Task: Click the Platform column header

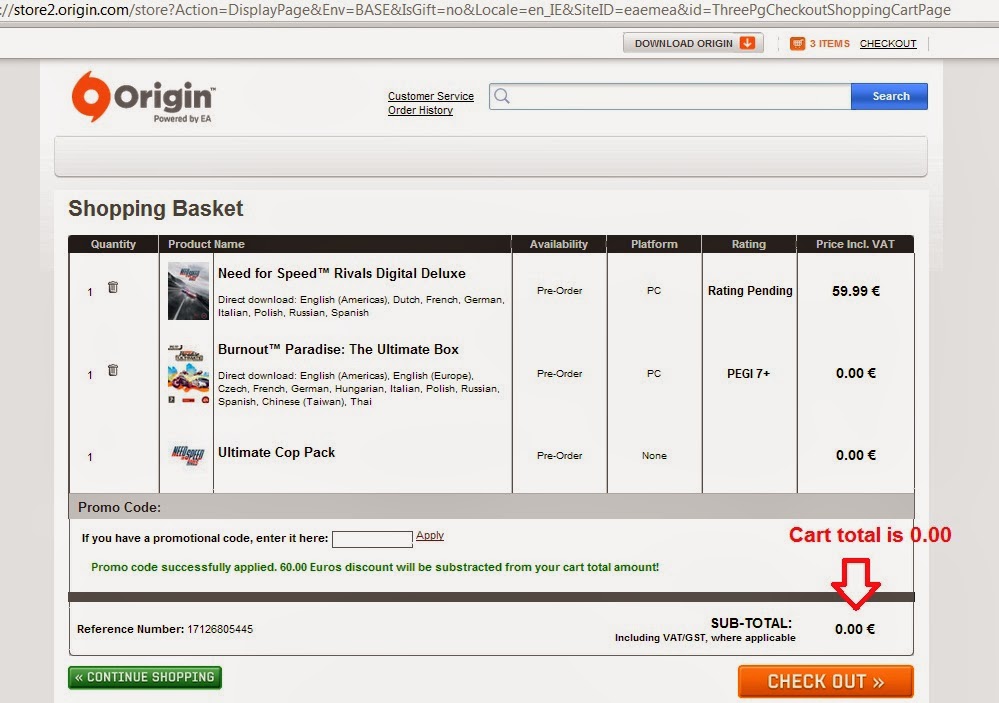Action: (654, 244)
